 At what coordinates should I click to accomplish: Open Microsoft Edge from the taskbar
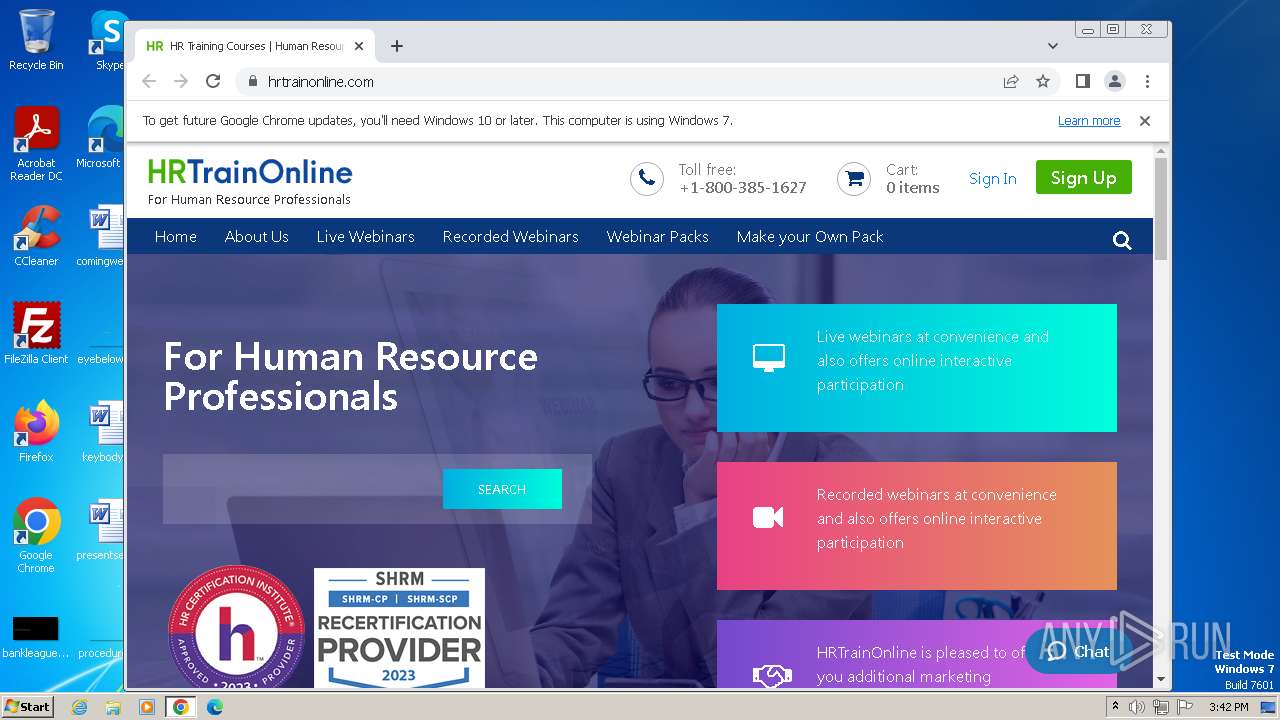click(x=215, y=707)
